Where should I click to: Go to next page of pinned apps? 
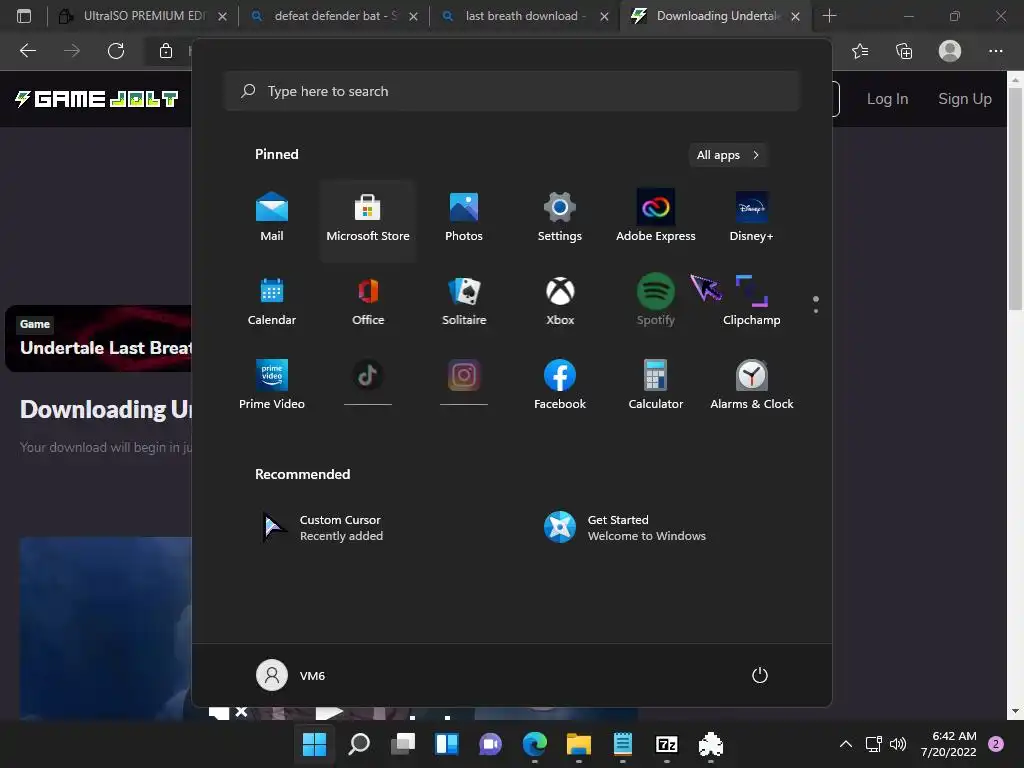coord(816,310)
